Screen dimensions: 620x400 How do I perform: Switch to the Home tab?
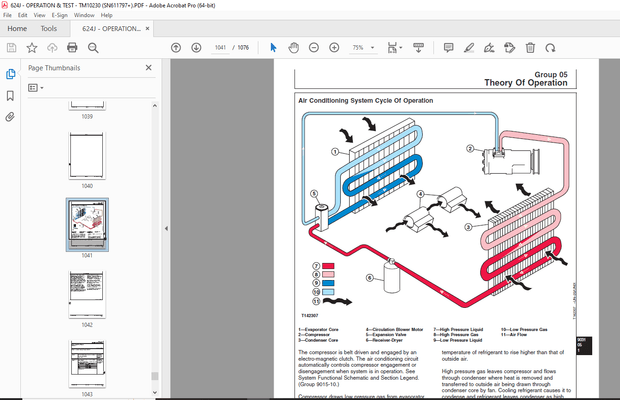tap(17, 28)
